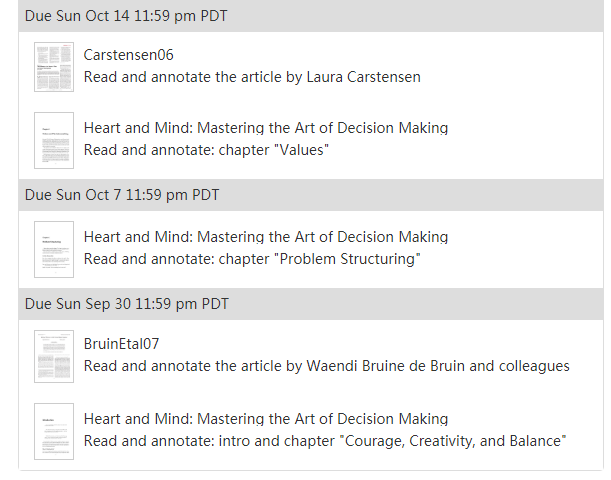The image size is (611, 480).
Task: Open the thumbnail for the intro and Courage chapter
Action: coord(54,431)
